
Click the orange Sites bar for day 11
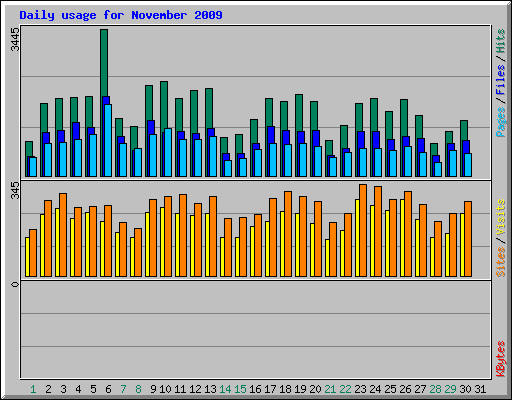point(183,235)
